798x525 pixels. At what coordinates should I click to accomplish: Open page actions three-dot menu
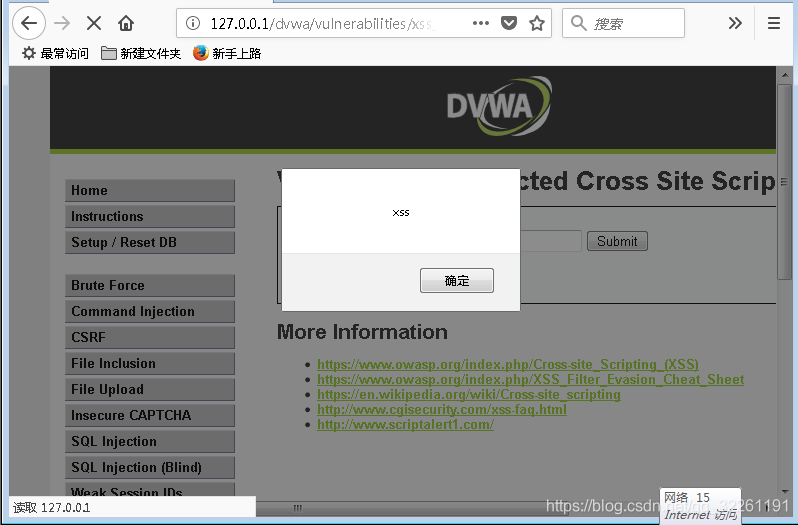480,23
